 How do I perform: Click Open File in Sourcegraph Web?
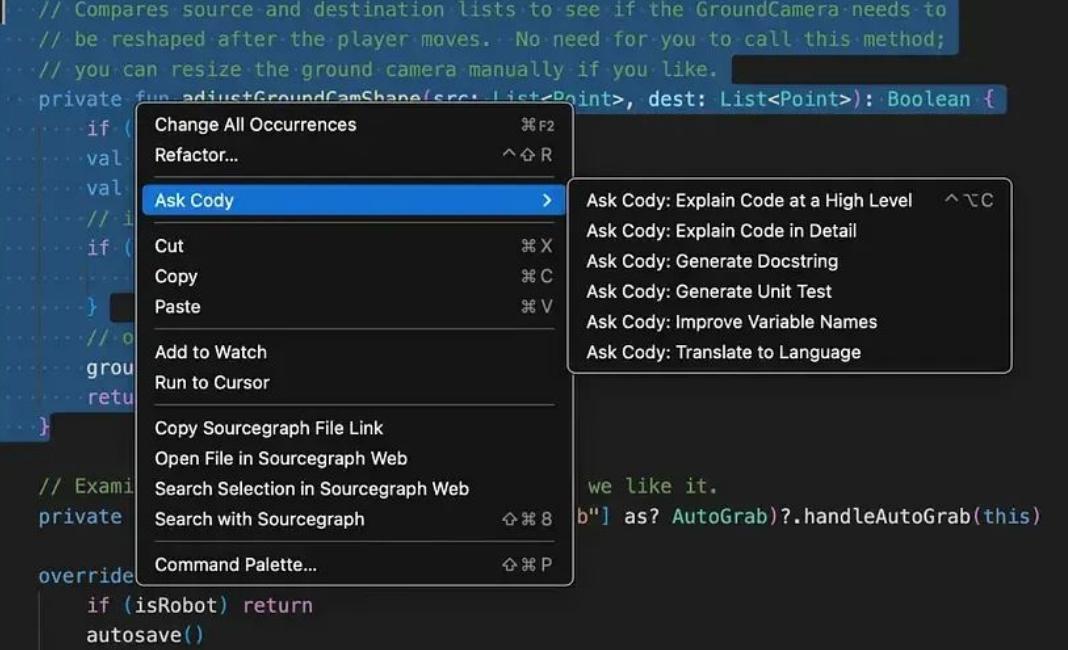[x=354, y=459]
